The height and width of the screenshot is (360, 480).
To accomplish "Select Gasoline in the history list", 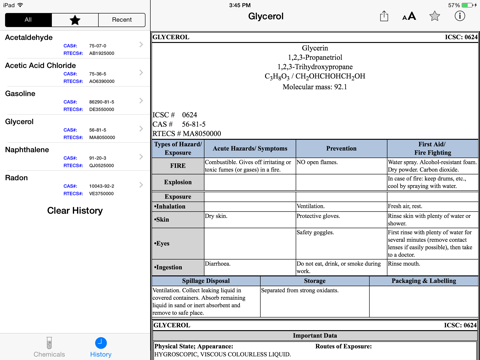I will tap(75, 101).
